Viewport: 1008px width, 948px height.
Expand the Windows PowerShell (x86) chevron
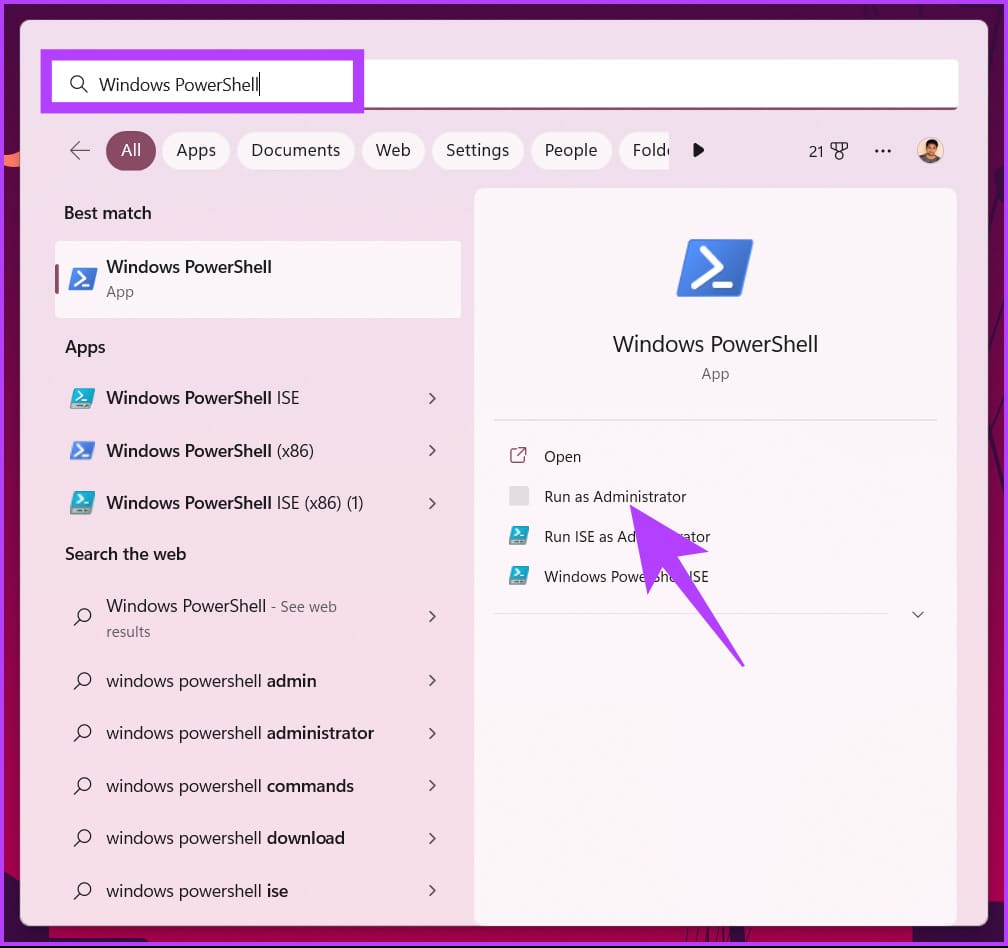[432, 451]
